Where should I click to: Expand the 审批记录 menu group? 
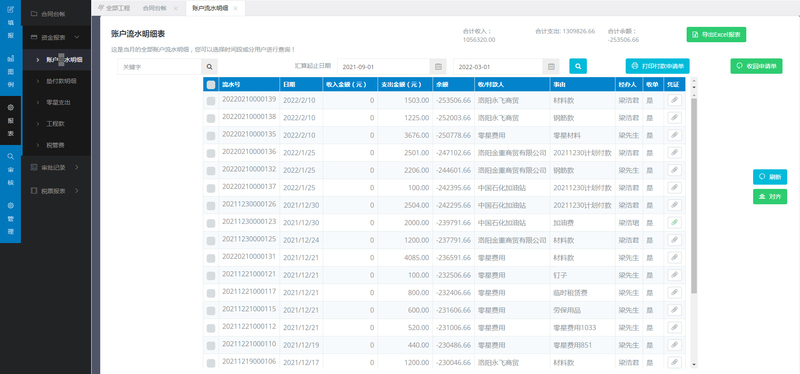click(x=56, y=167)
